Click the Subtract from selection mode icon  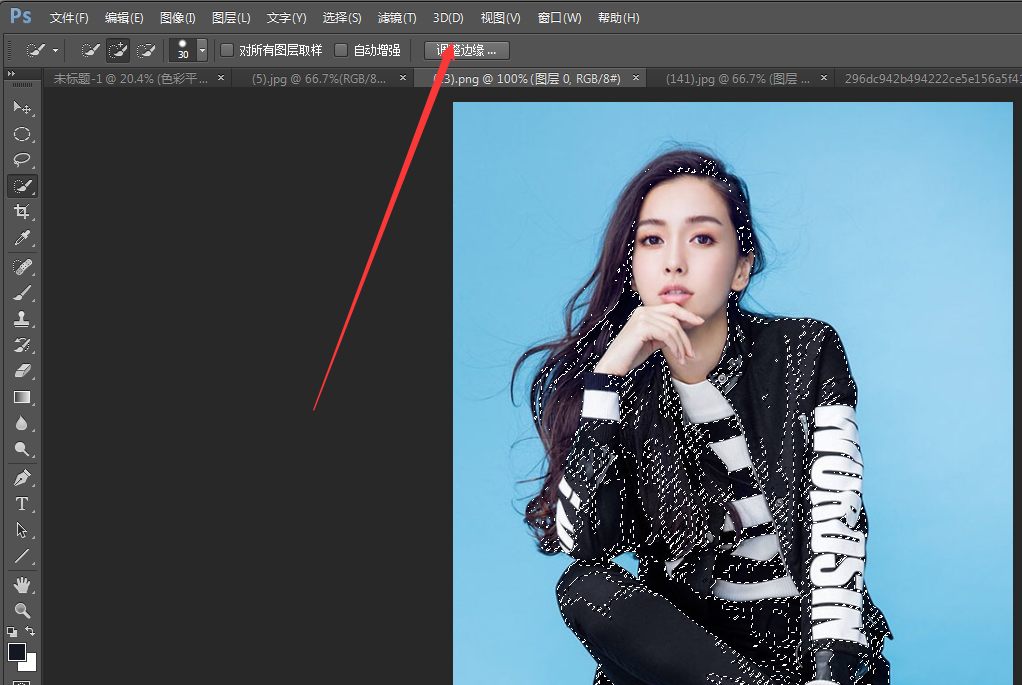146,50
